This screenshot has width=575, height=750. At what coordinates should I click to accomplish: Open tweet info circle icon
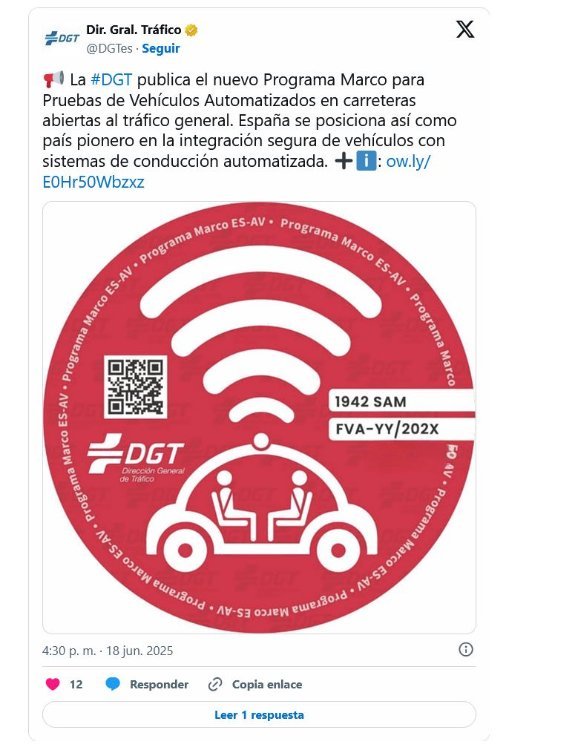(466, 650)
